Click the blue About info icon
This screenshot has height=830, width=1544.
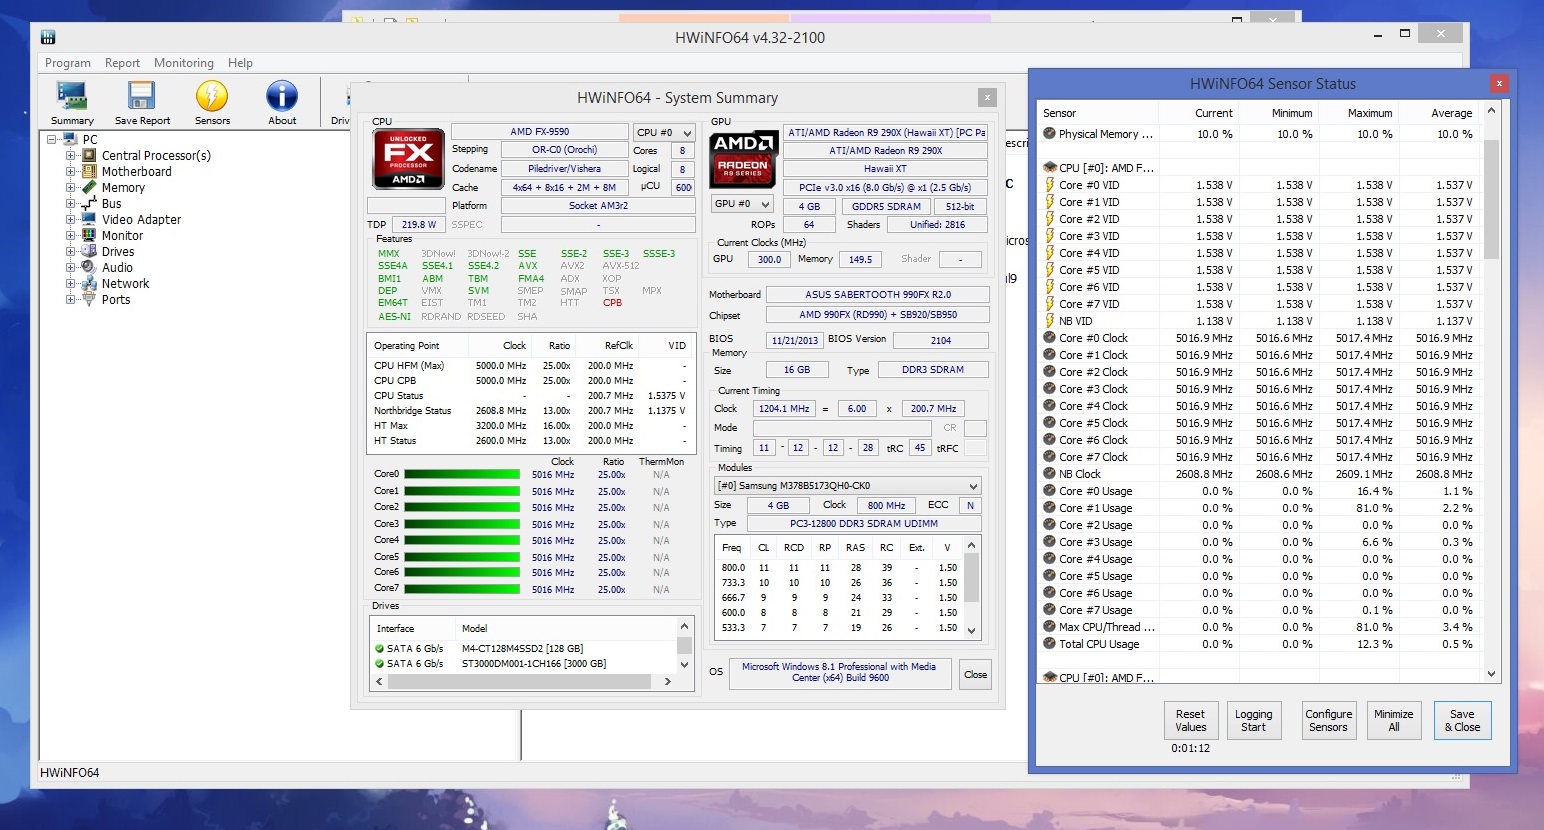[282, 96]
